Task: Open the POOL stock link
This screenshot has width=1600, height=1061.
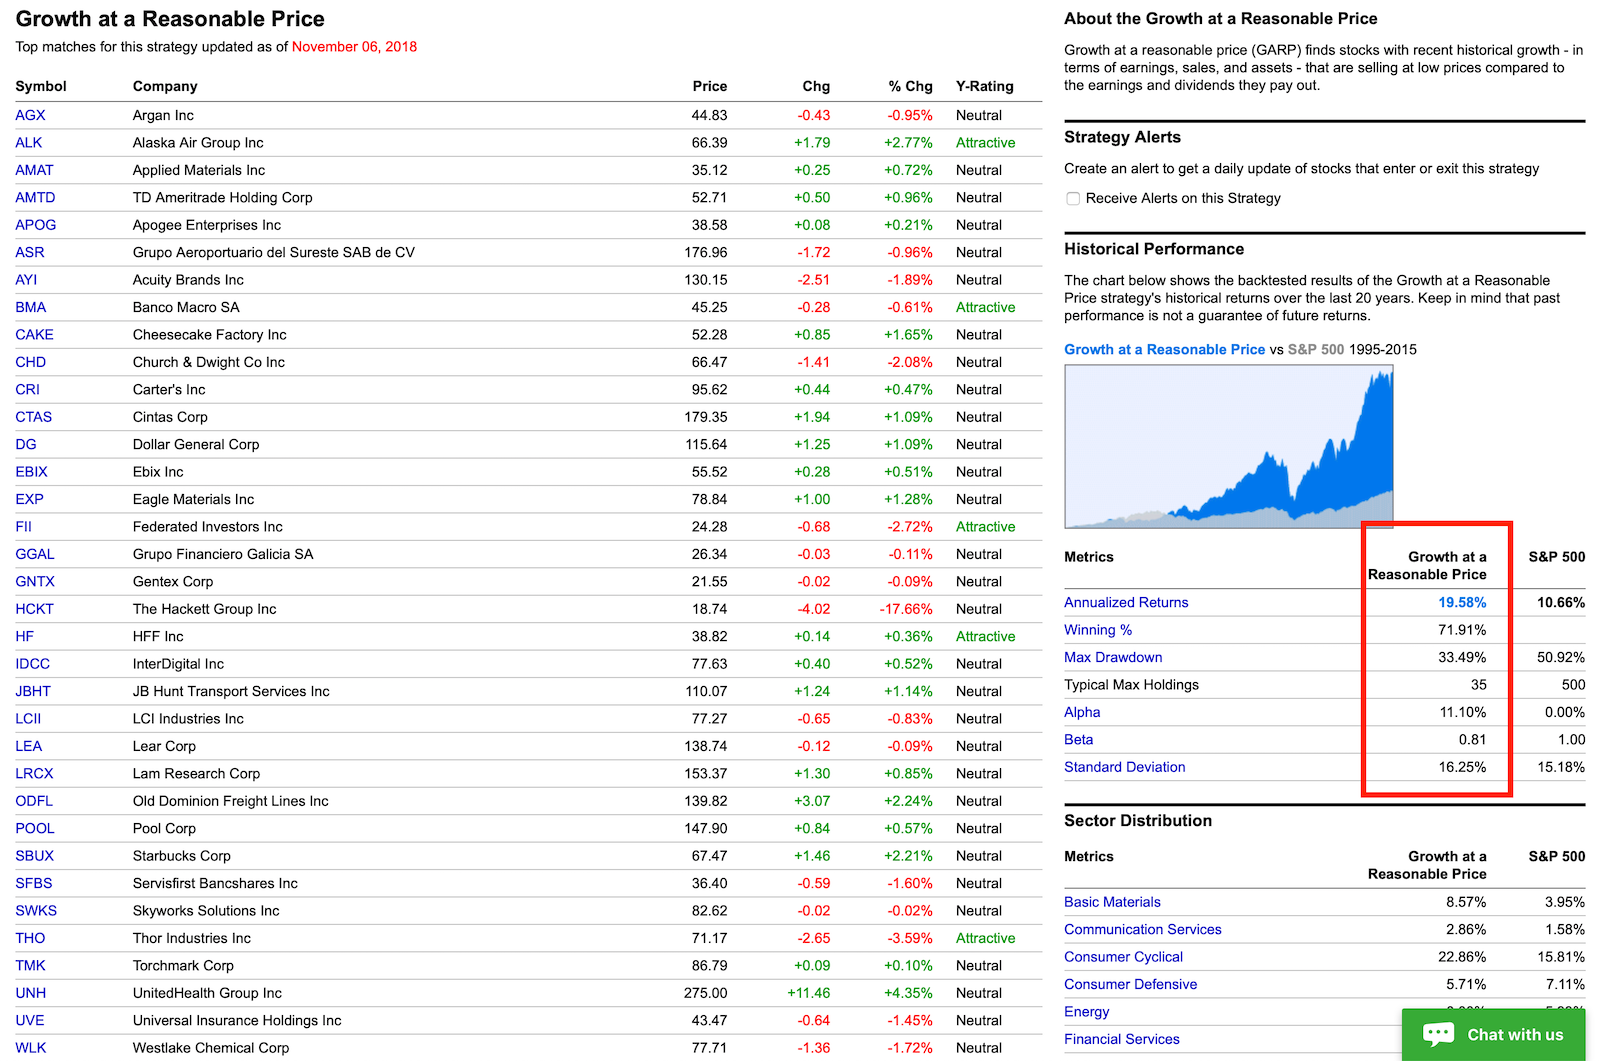Action: tap(35, 828)
